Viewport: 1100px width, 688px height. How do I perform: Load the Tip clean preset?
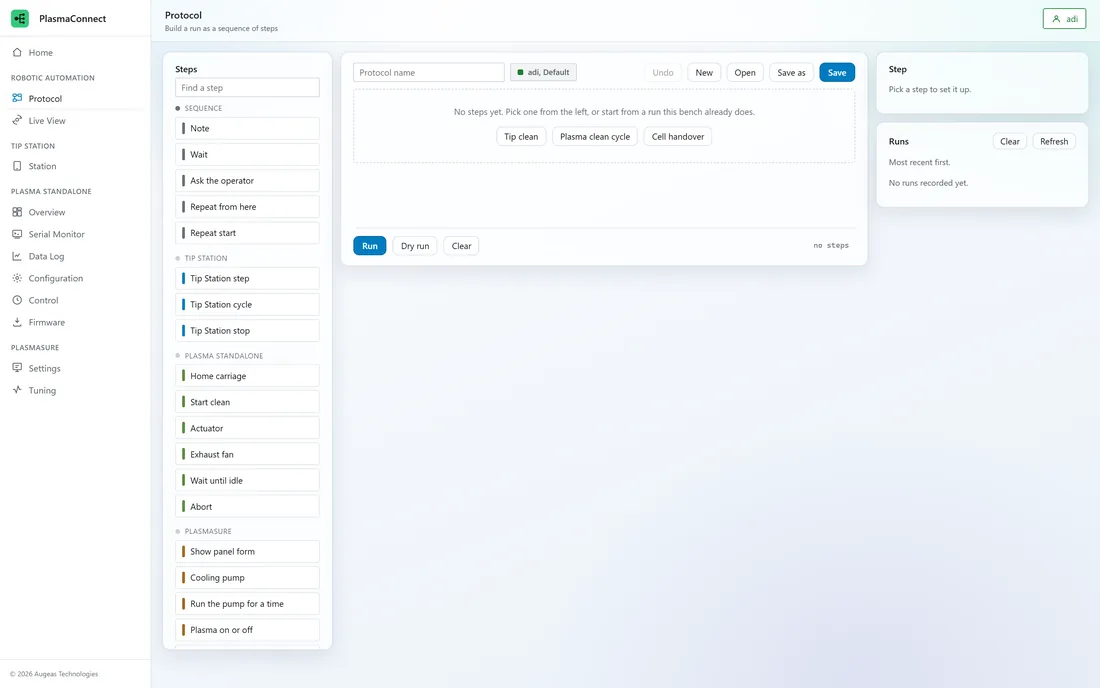coord(521,137)
